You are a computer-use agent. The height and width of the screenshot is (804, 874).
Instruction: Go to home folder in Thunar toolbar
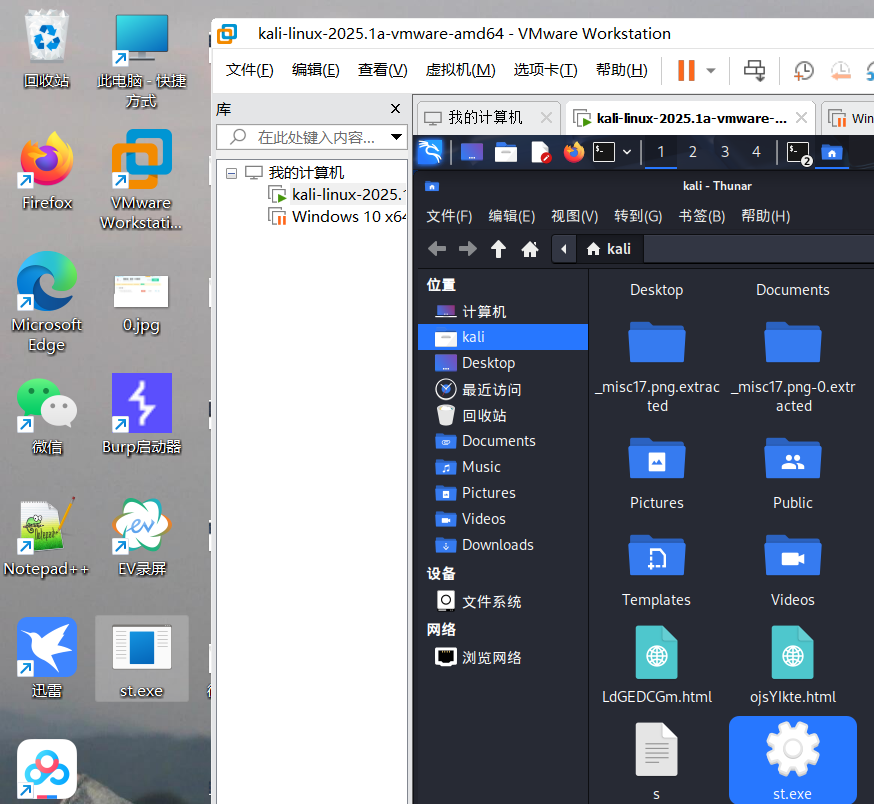pyautogui.click(x=530, y=249)
